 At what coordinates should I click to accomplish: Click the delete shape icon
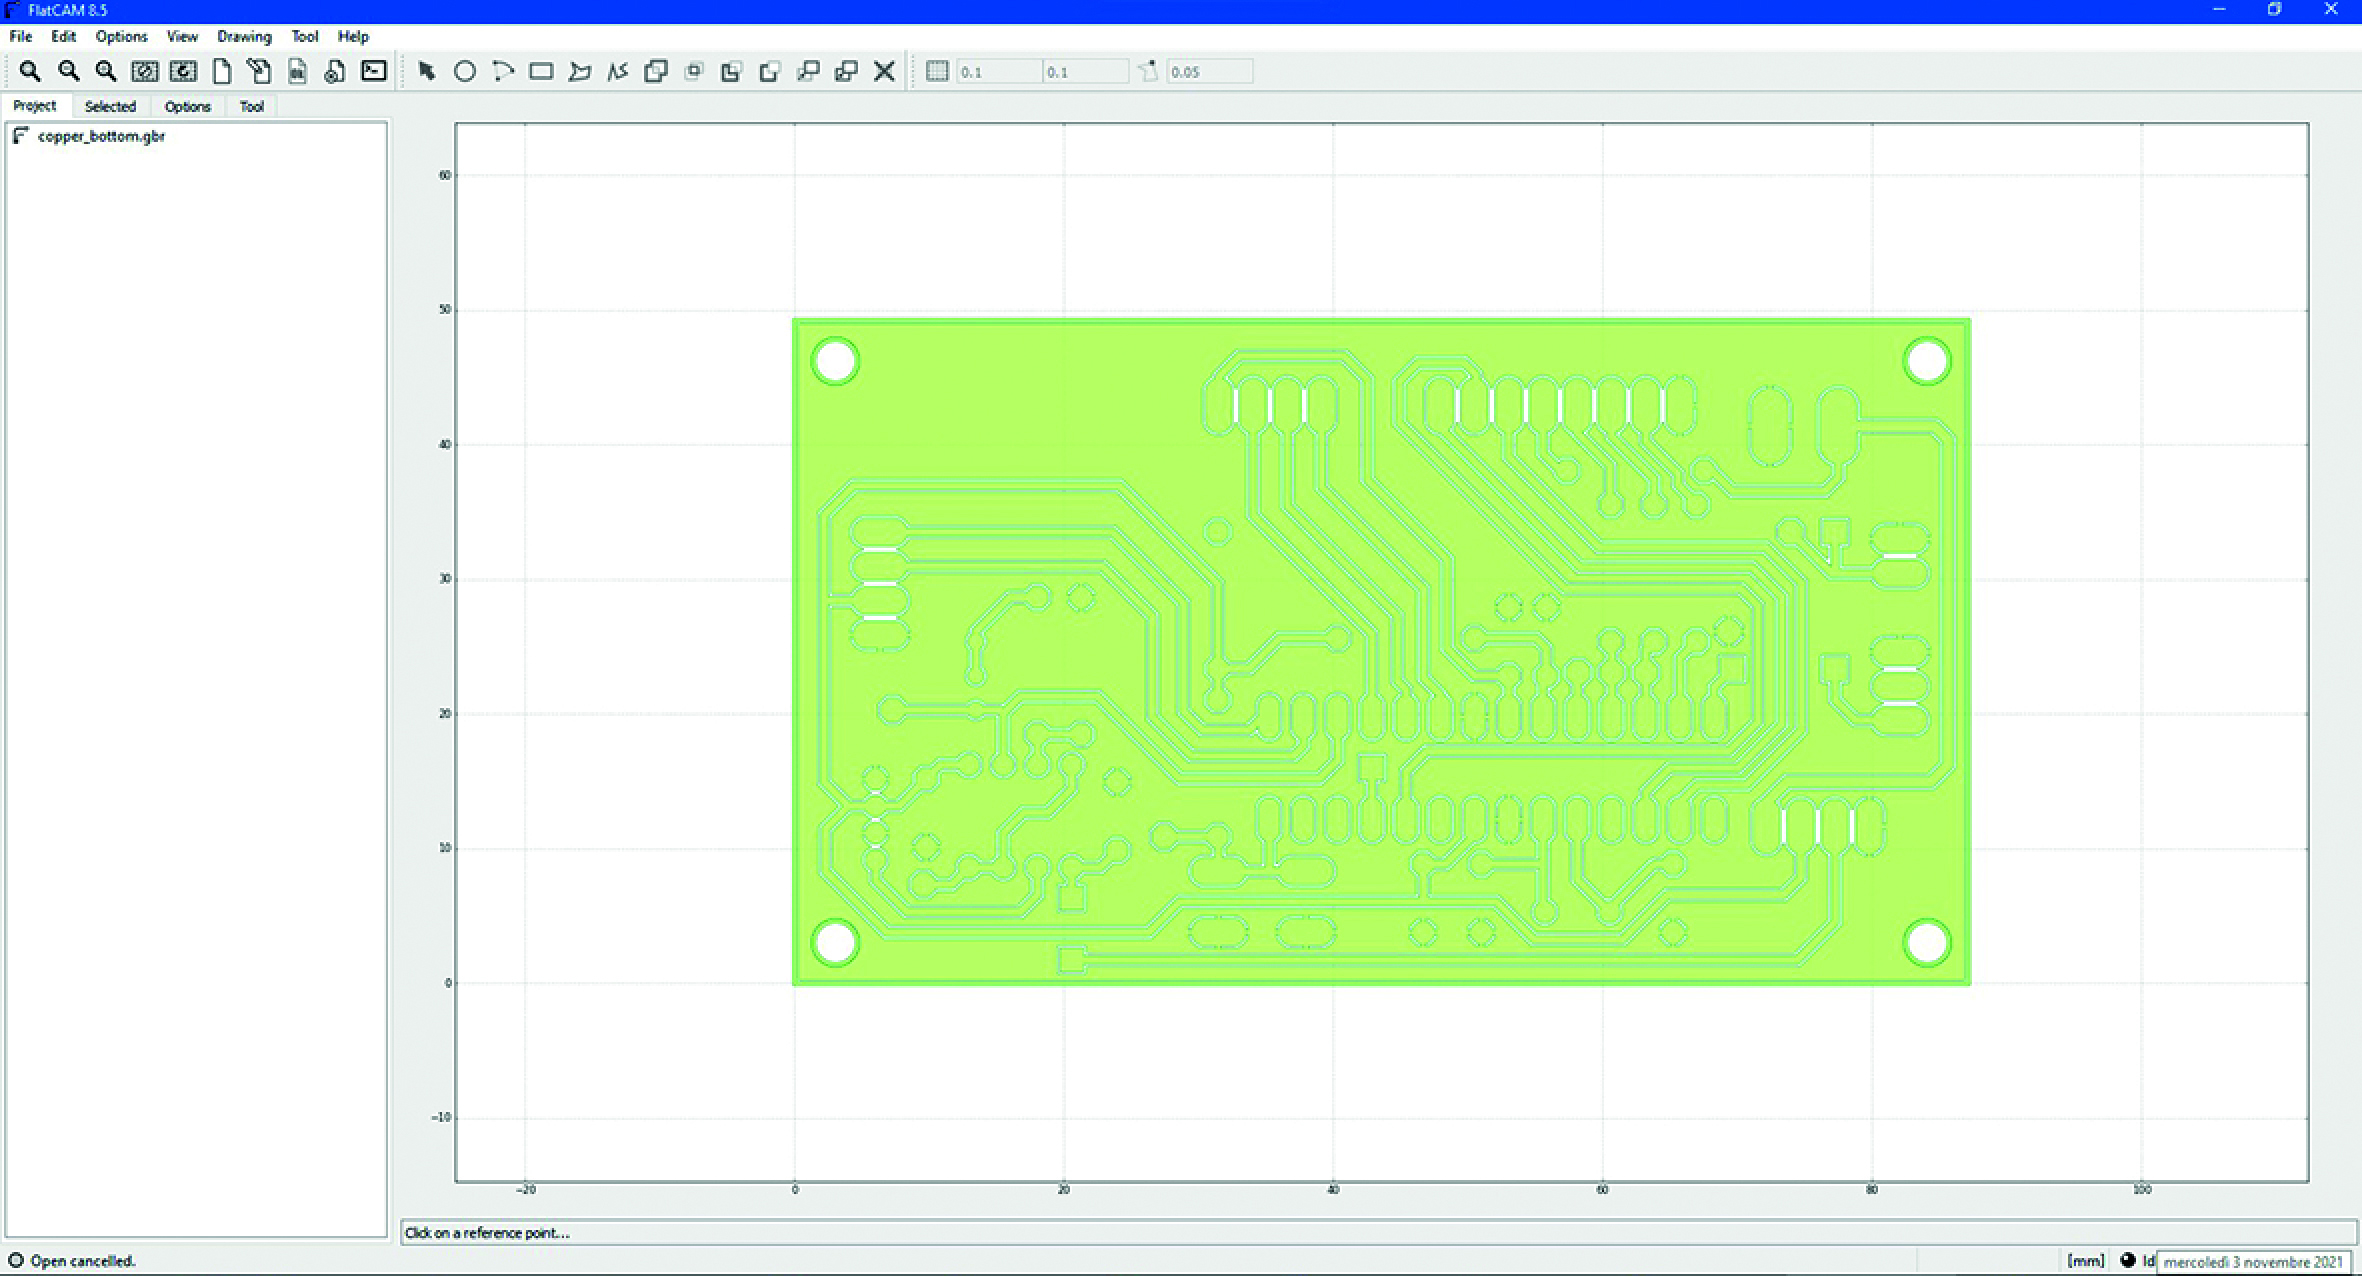(x=884, y=71)
